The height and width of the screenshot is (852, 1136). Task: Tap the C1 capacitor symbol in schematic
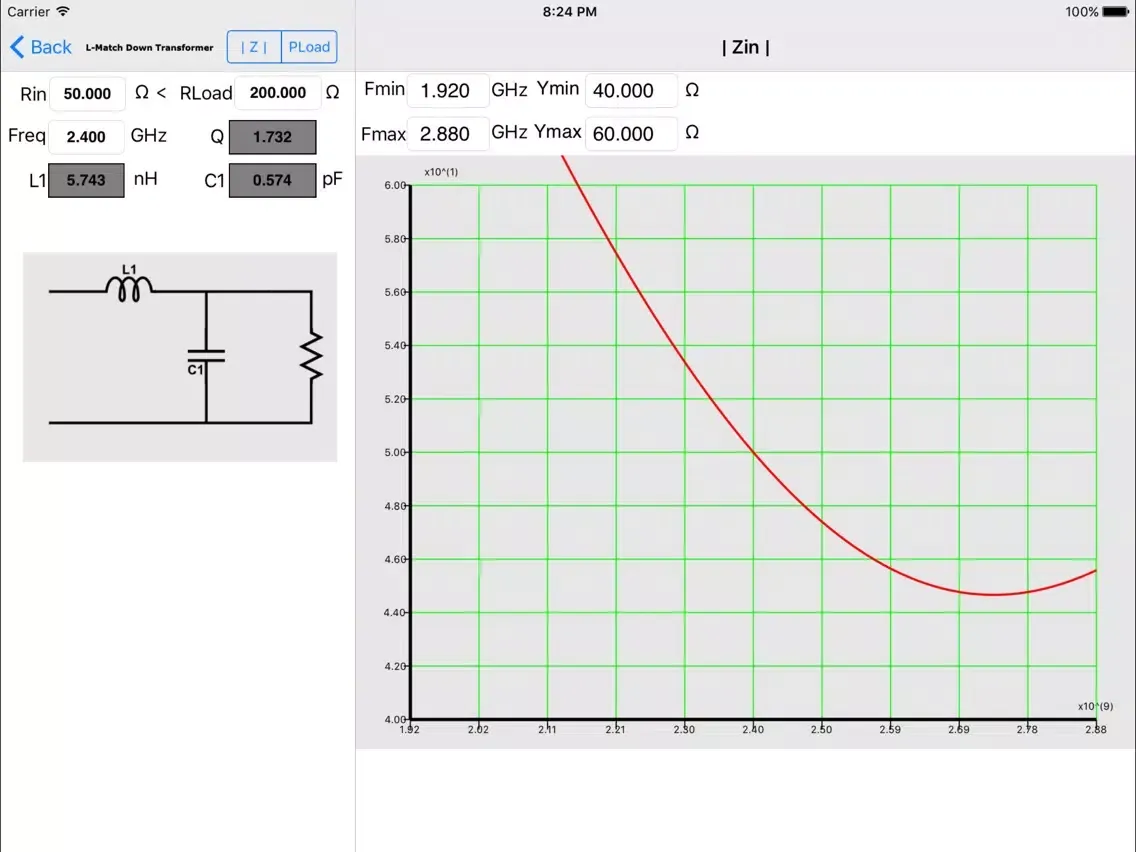(206, 358)
